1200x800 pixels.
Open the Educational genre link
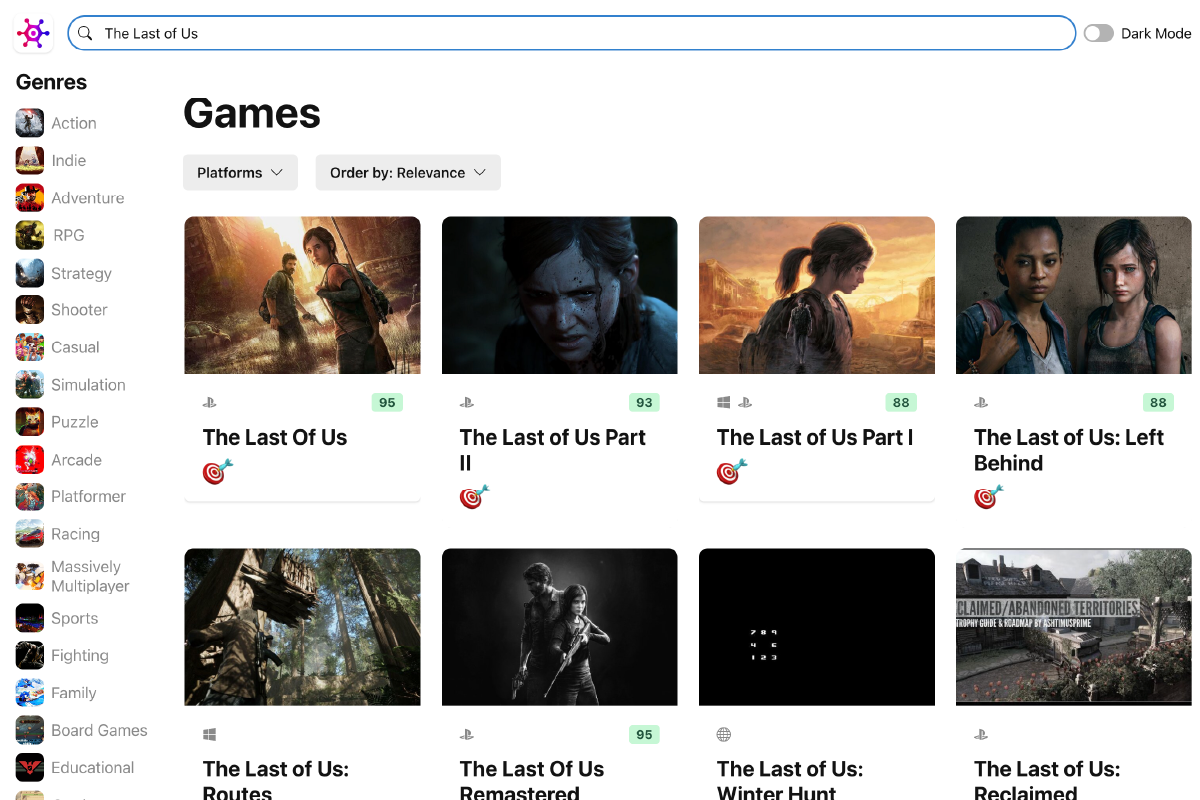93,768
